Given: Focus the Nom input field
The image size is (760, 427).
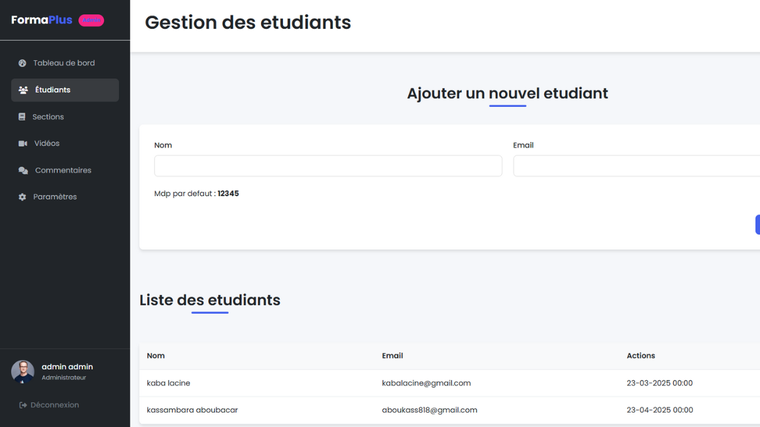Looking at the screenshot, I should click(328, 166).
